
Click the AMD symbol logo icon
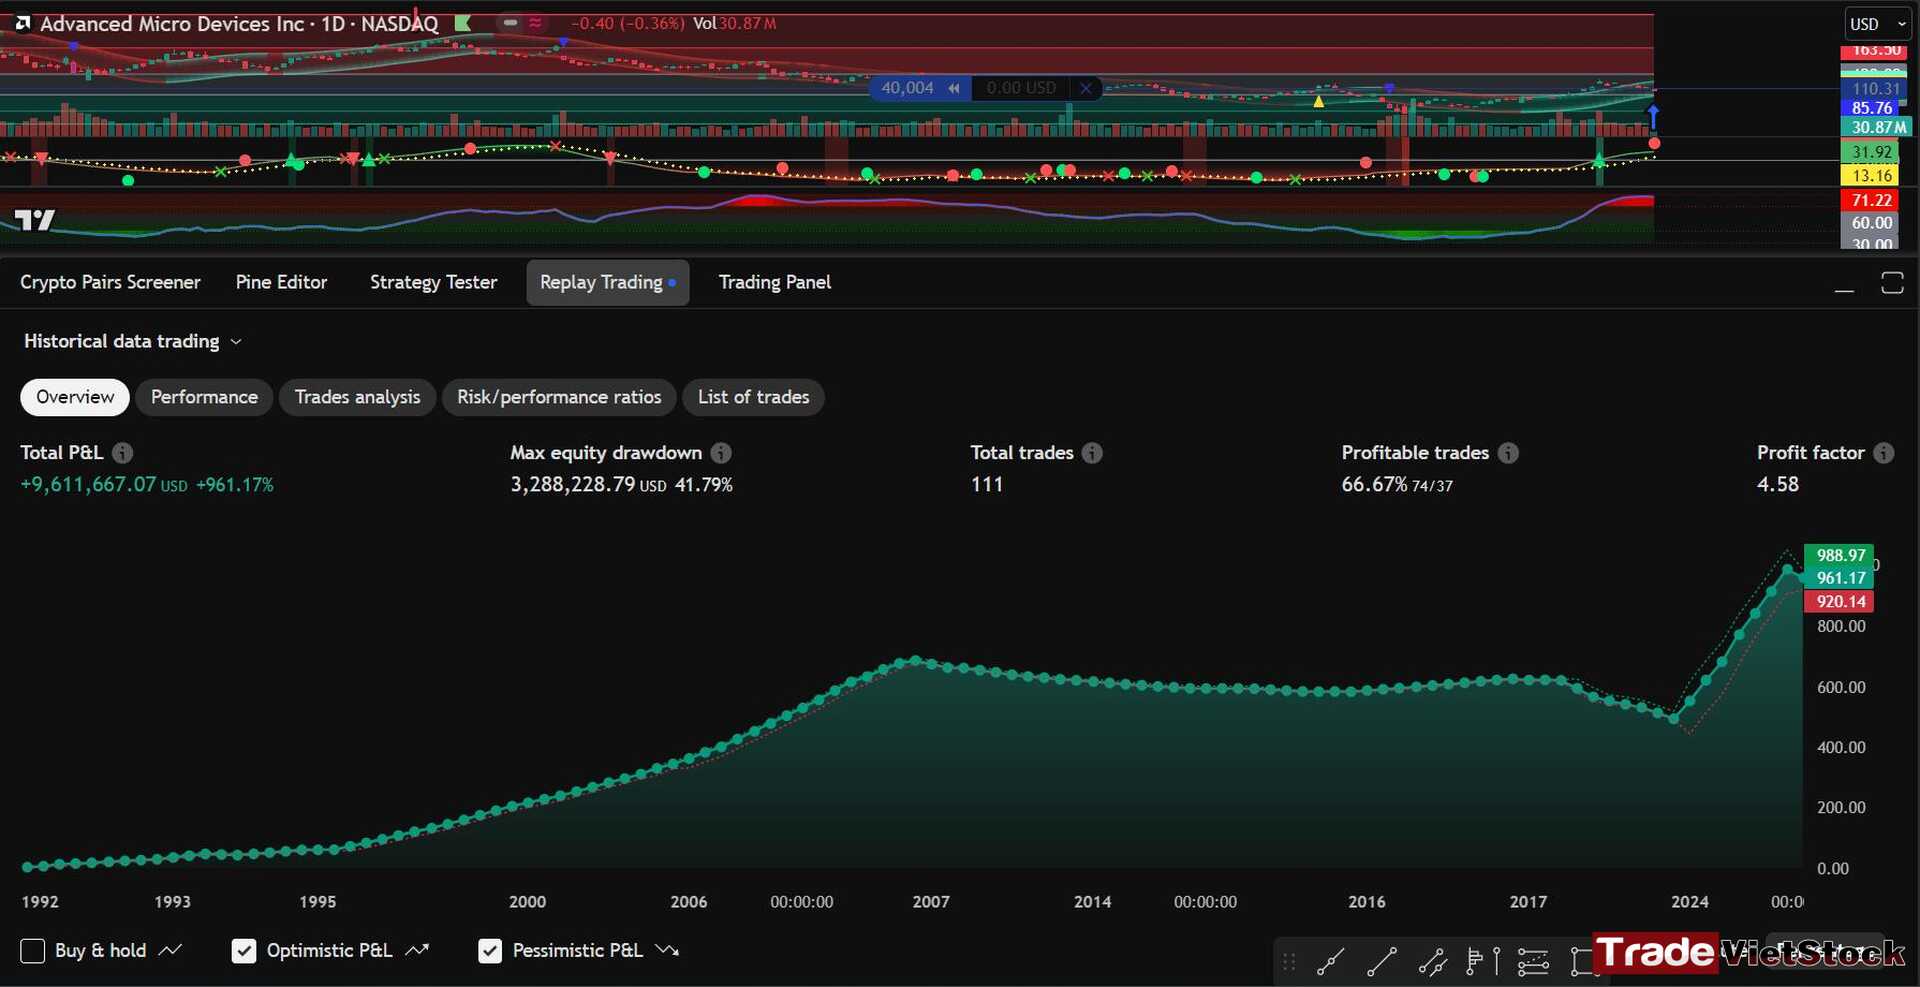pos(23,23)
